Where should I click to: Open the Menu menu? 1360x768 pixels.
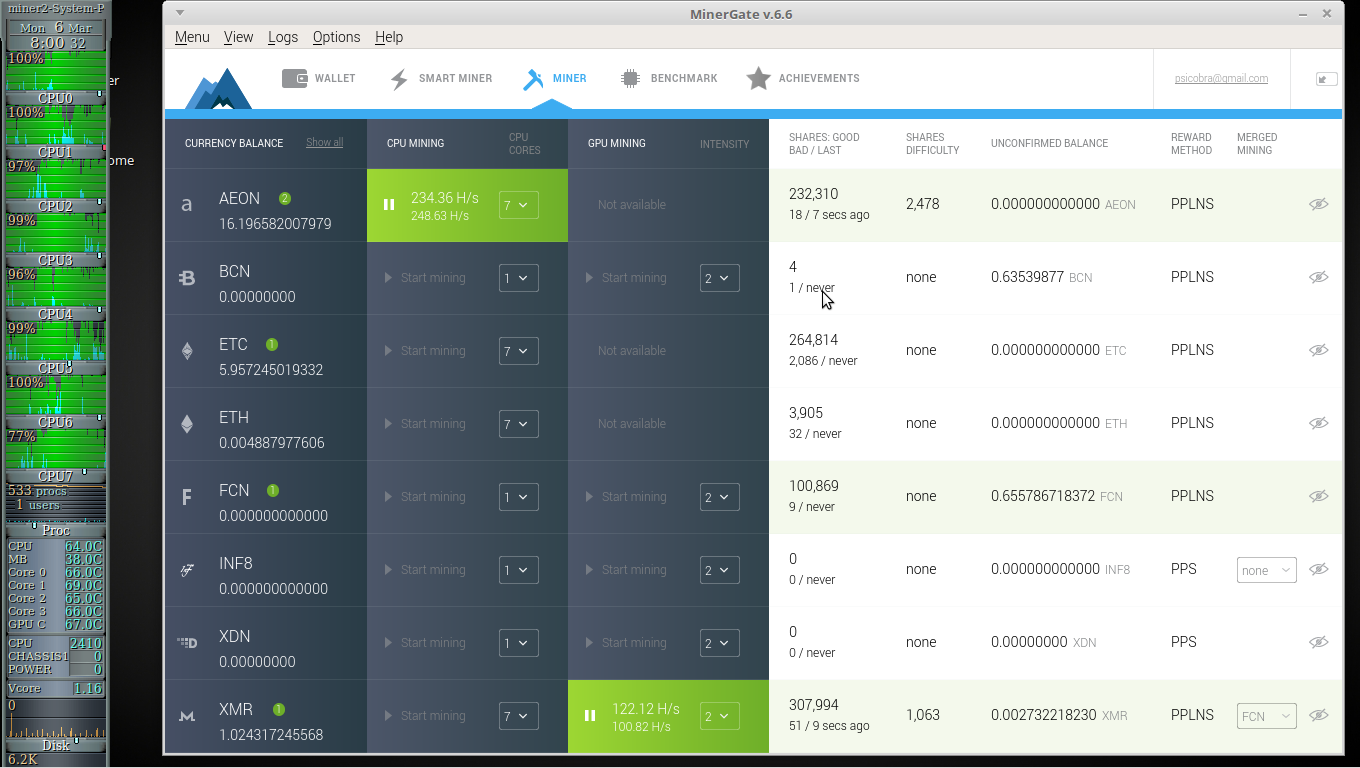[192, 37]
